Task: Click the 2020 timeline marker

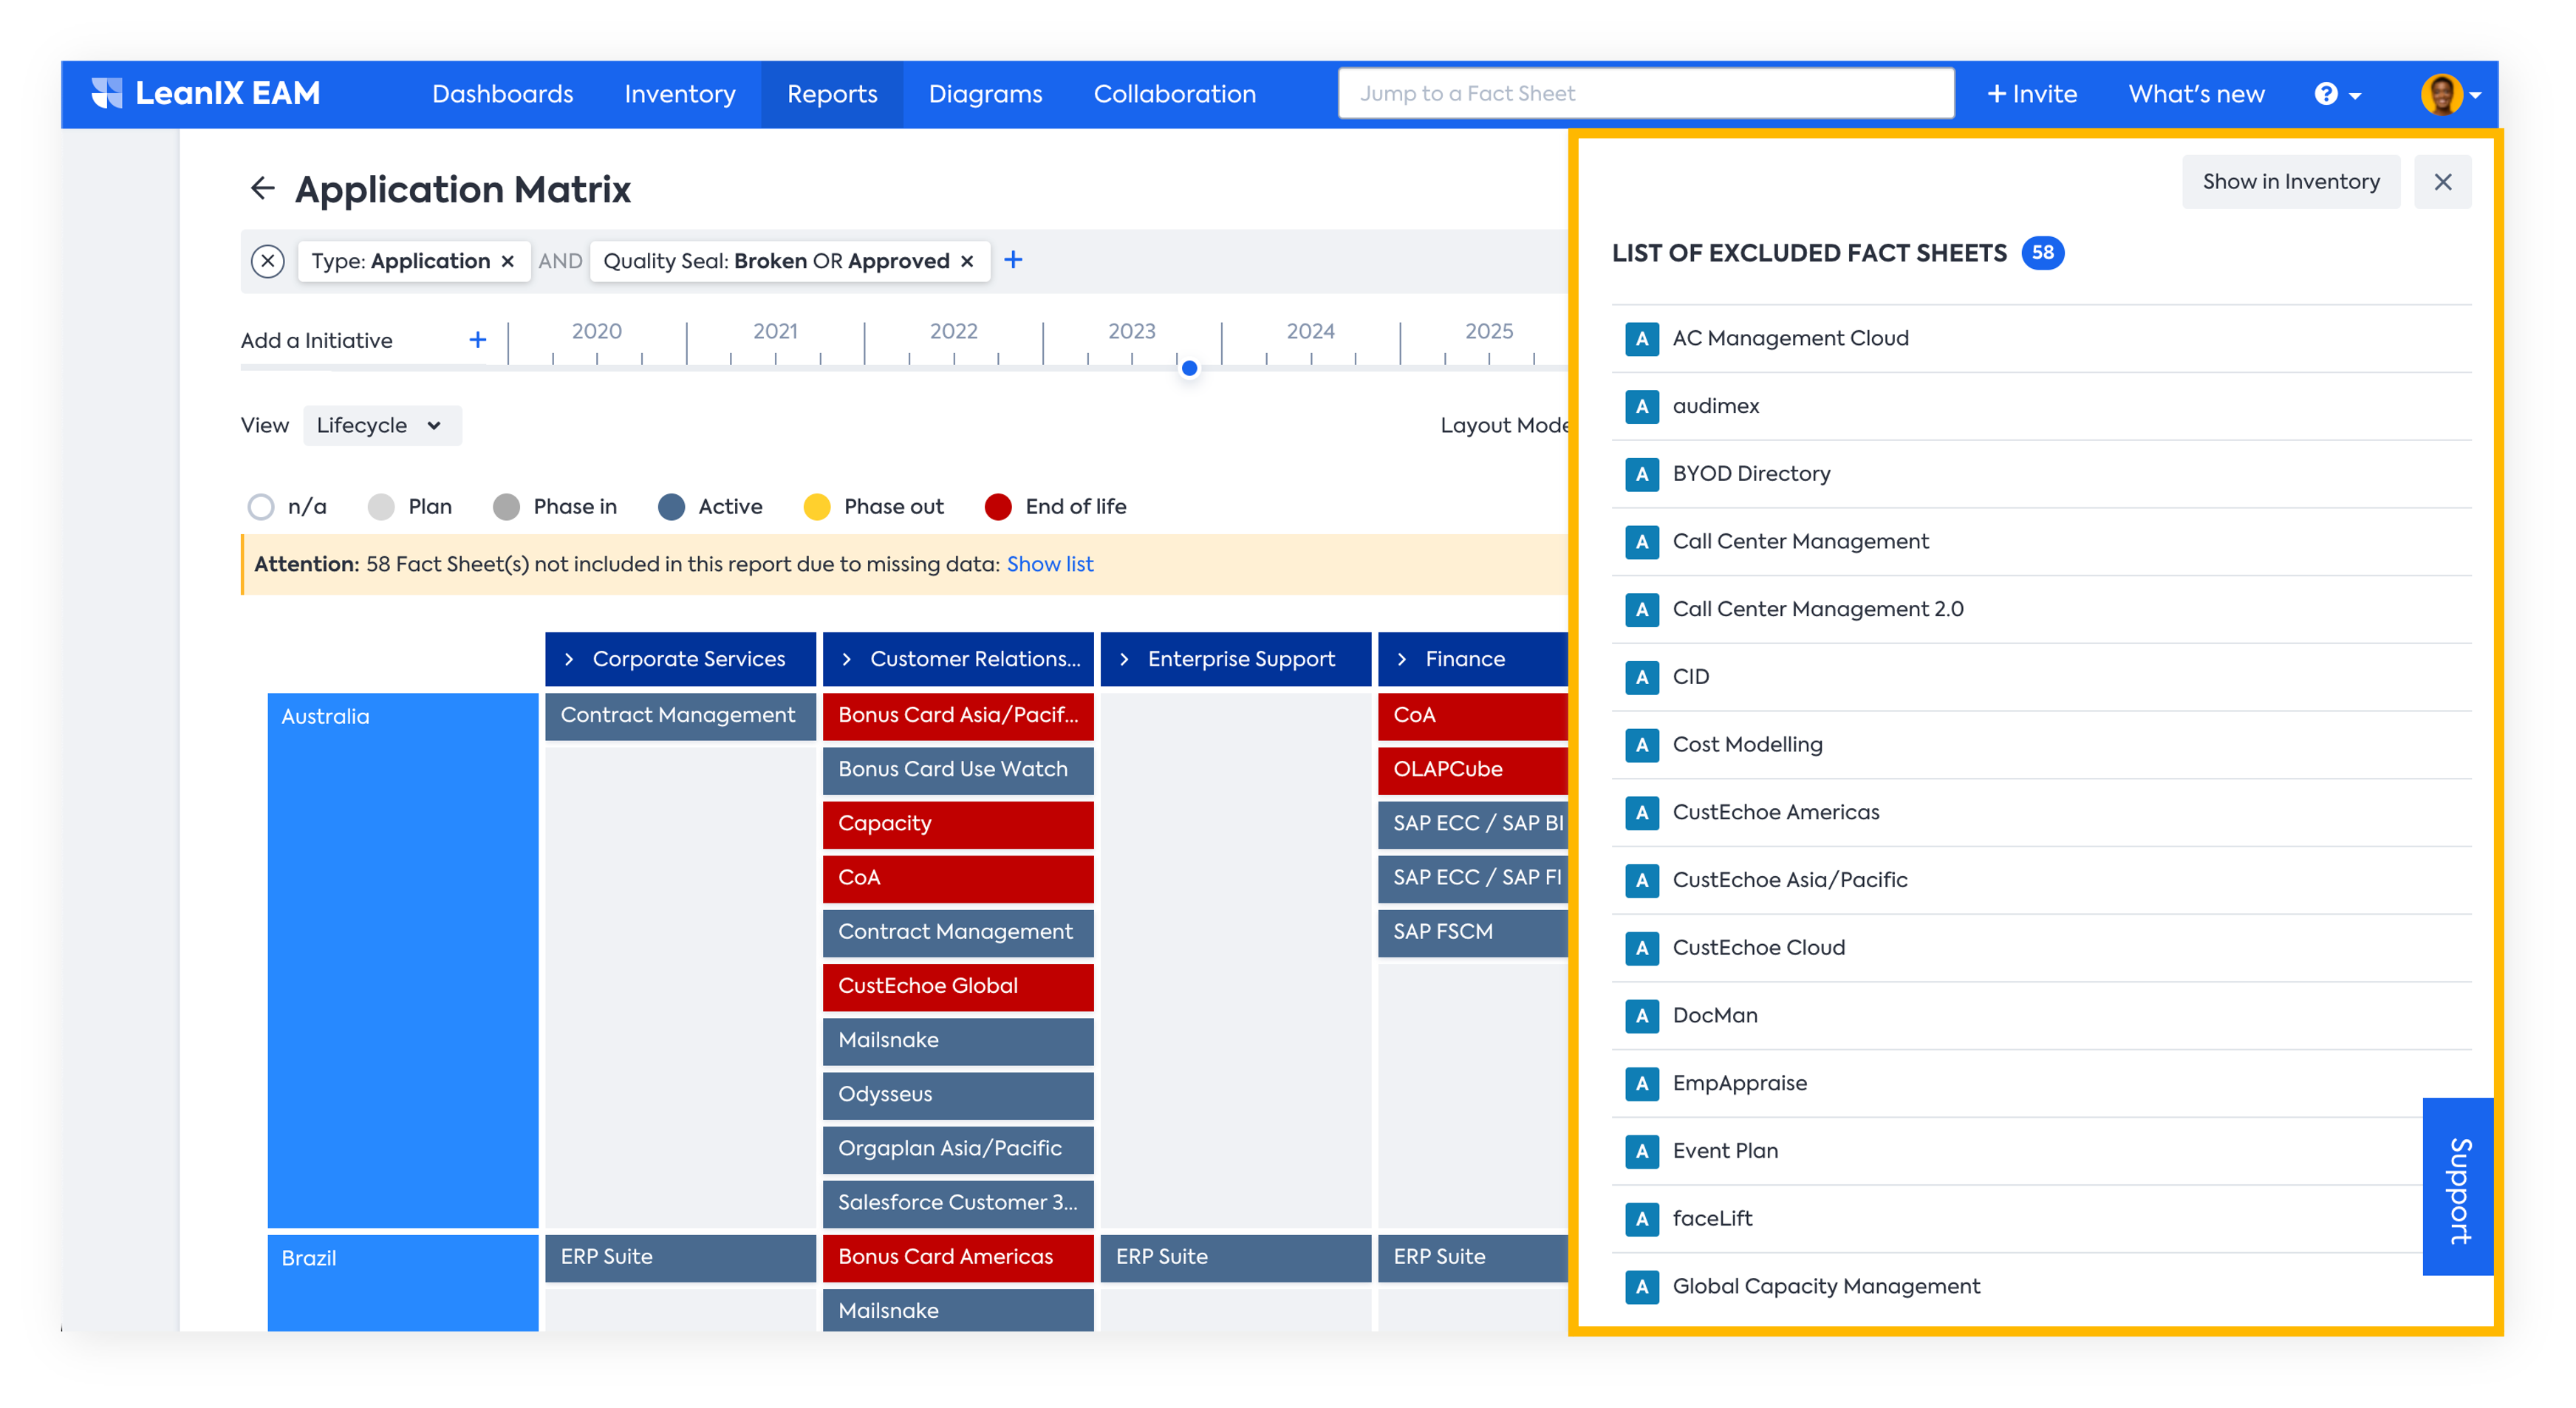Action: pyautogui.click(x=596, y=331)
